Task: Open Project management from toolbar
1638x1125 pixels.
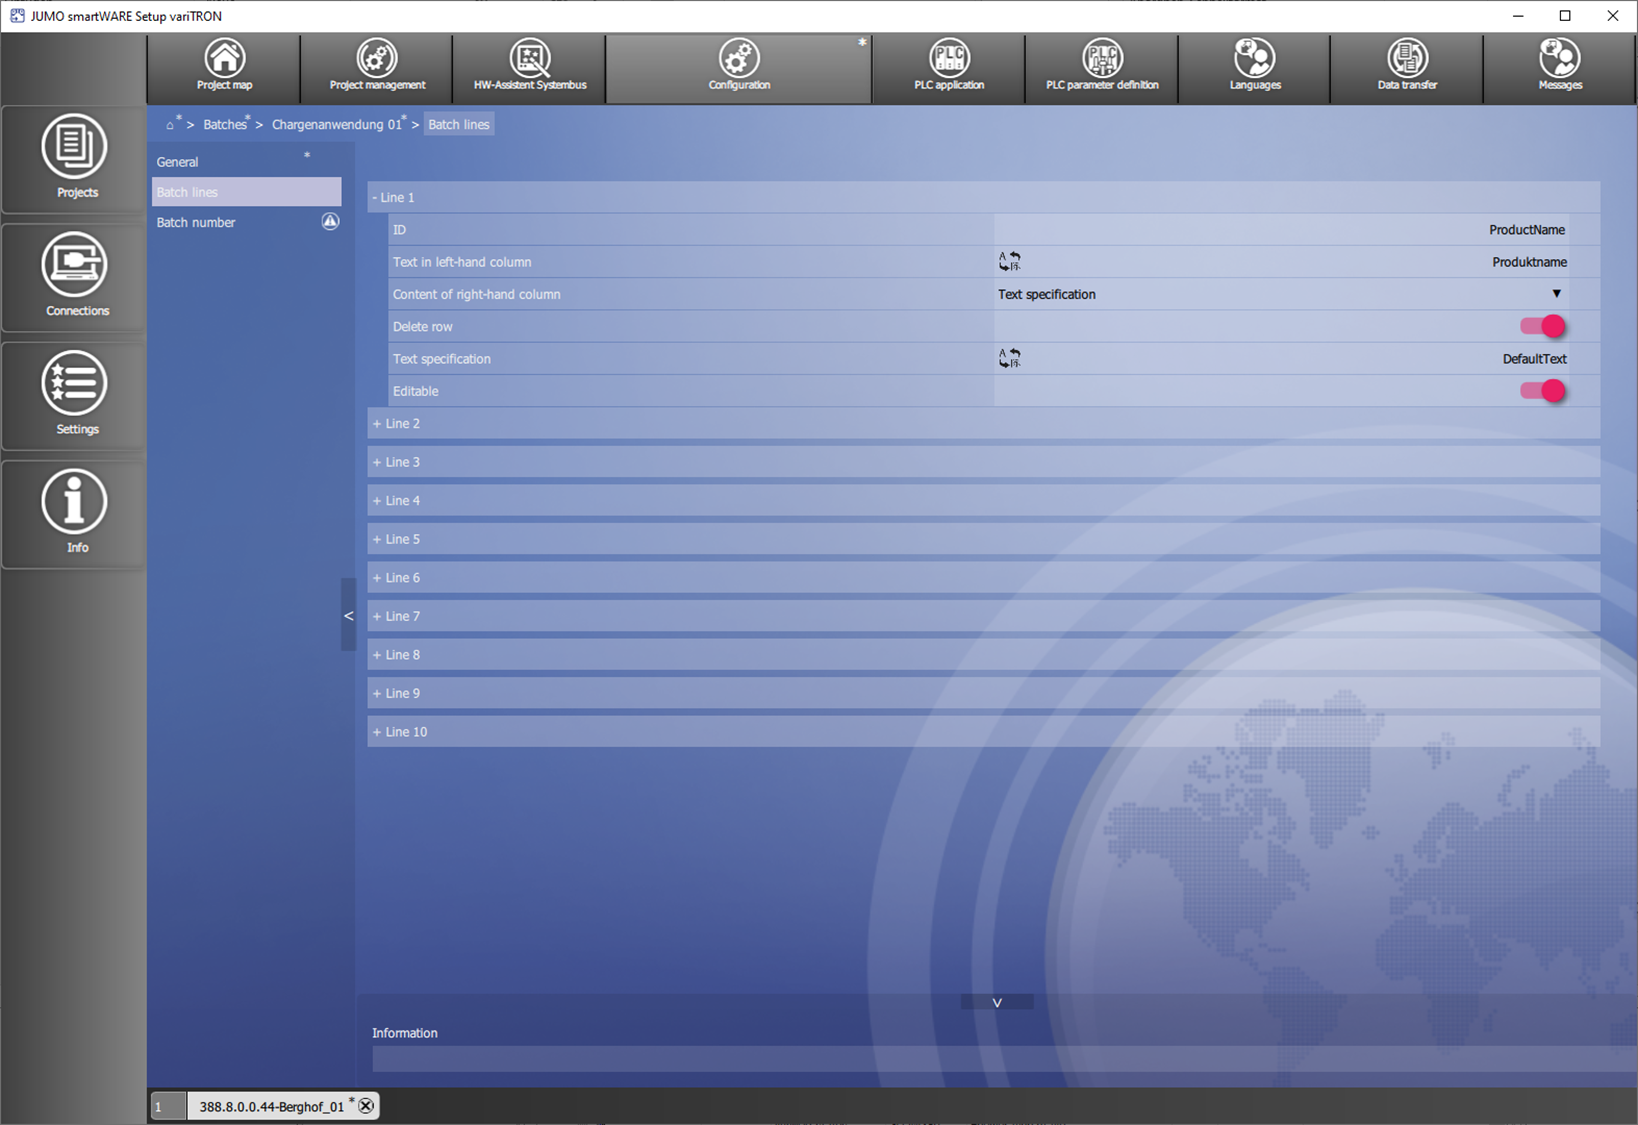Action: [377, 67]
